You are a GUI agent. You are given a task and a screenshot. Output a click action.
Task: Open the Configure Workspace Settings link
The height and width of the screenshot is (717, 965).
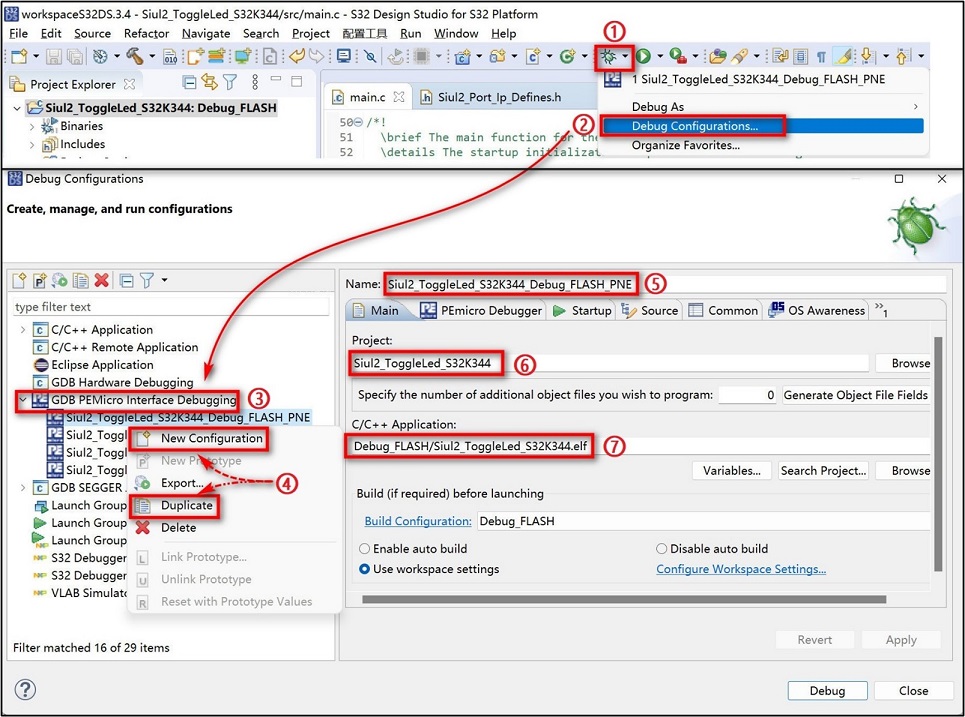pyautogui.click(x=741, y=569)
